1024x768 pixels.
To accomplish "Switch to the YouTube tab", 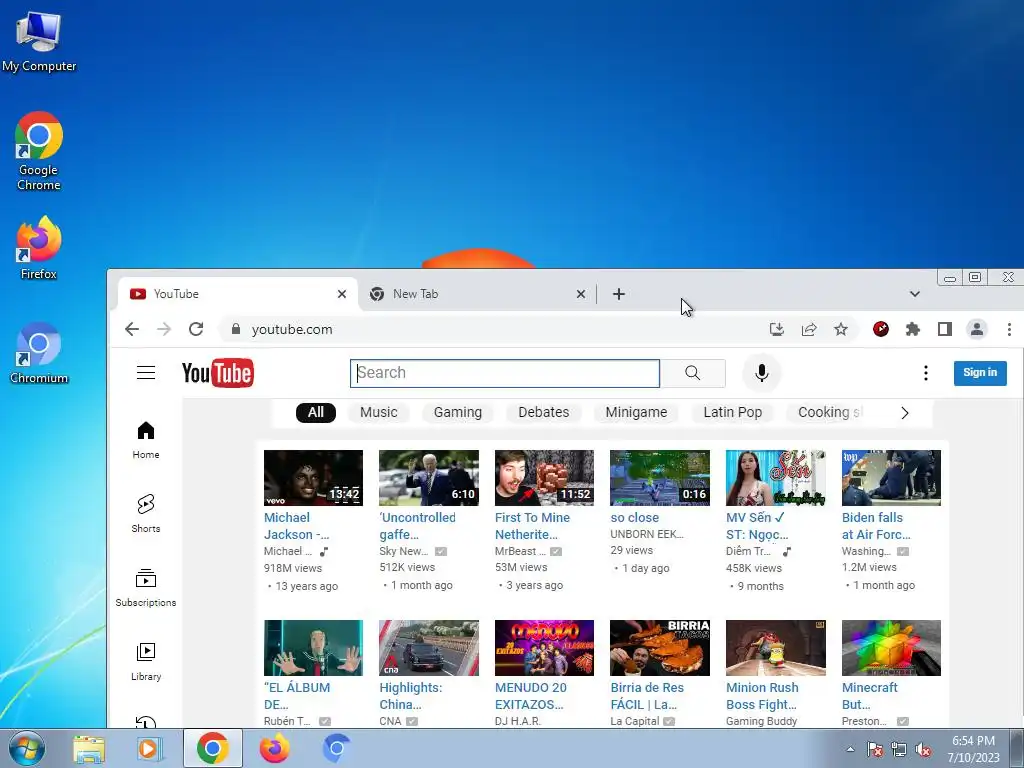I will [238, 295].
